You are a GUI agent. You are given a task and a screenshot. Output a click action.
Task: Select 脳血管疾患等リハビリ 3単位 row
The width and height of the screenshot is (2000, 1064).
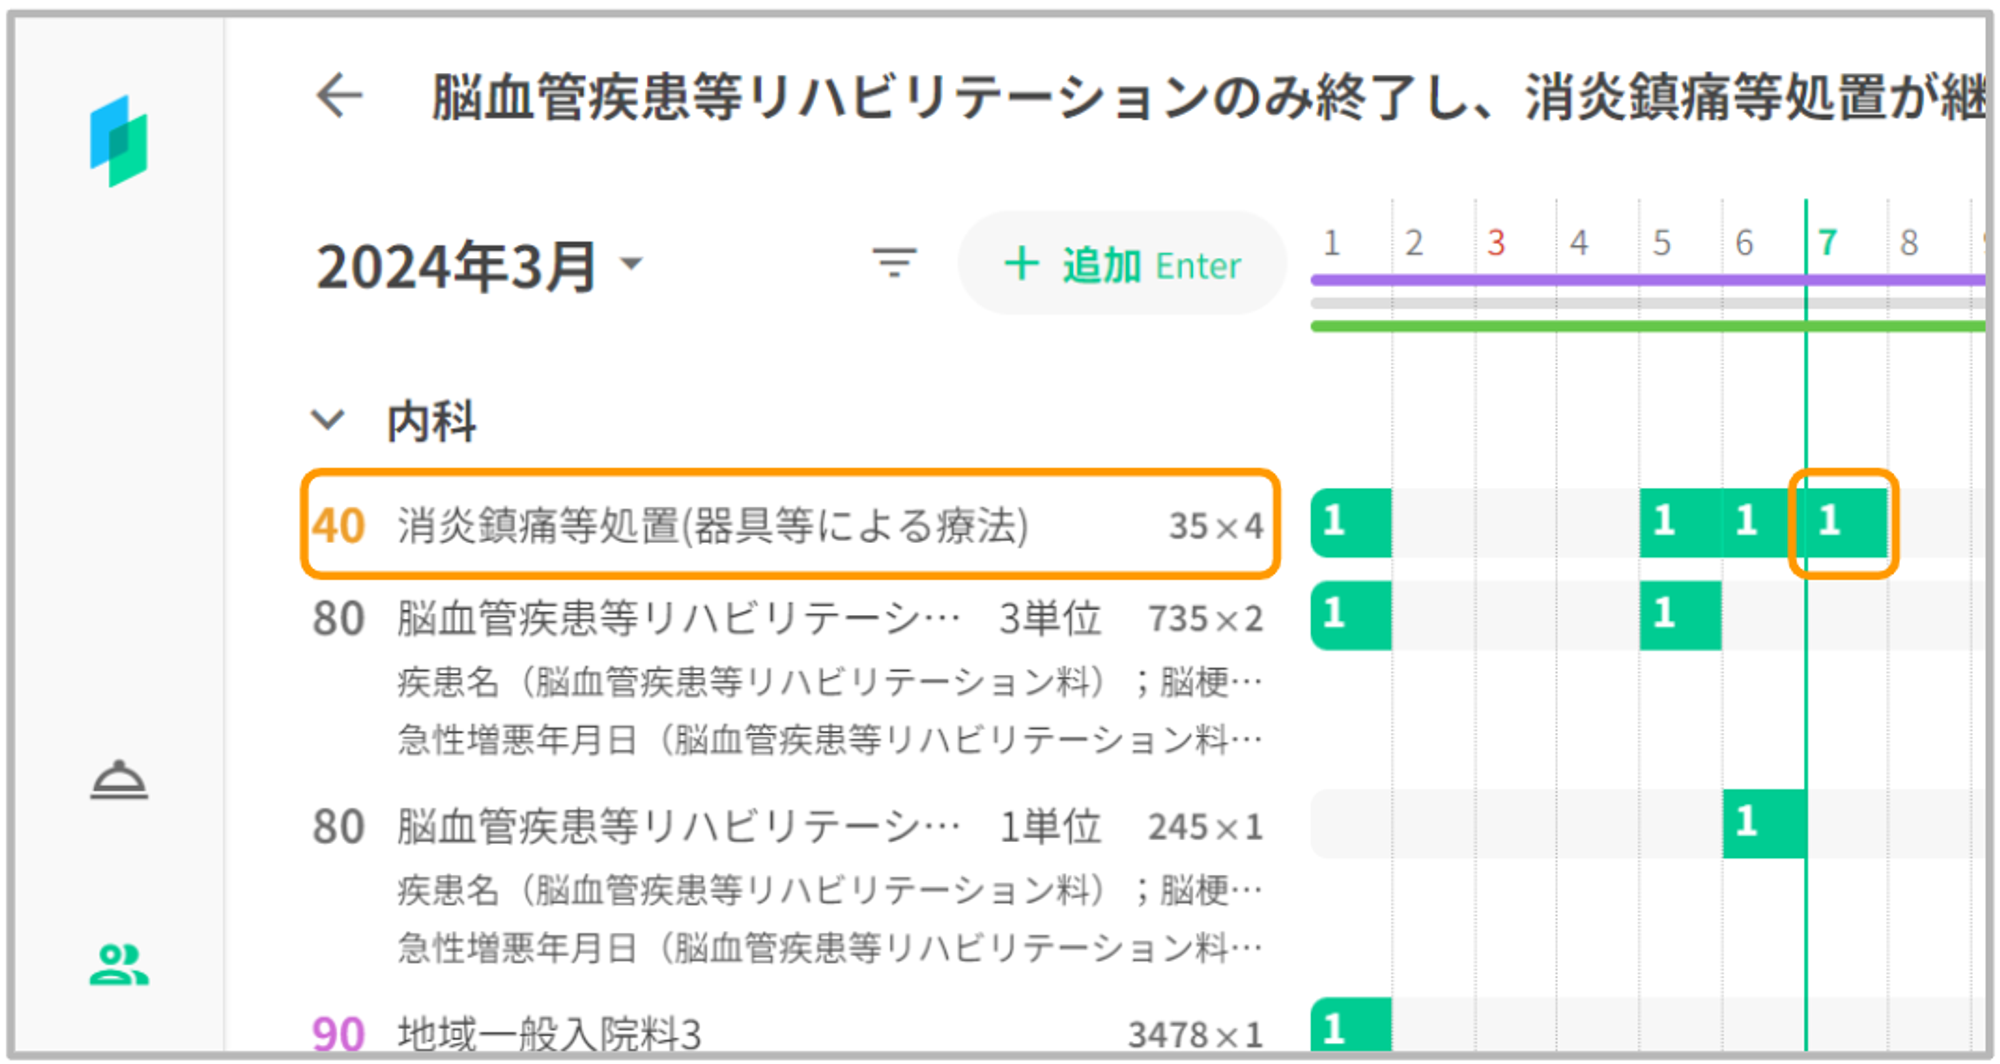[x=790, y=619]
